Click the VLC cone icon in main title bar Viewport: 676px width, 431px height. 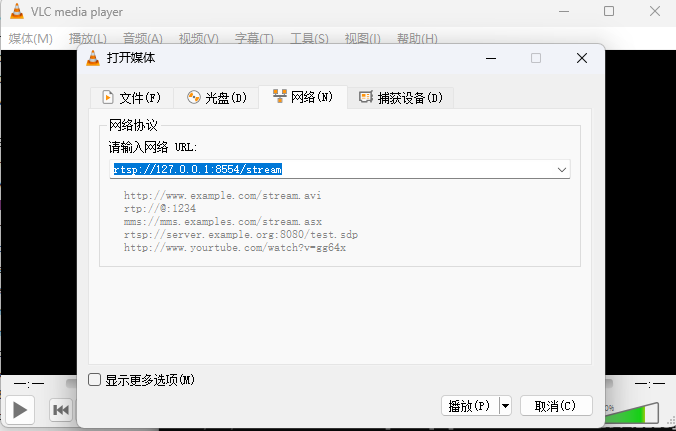[17, 11]
